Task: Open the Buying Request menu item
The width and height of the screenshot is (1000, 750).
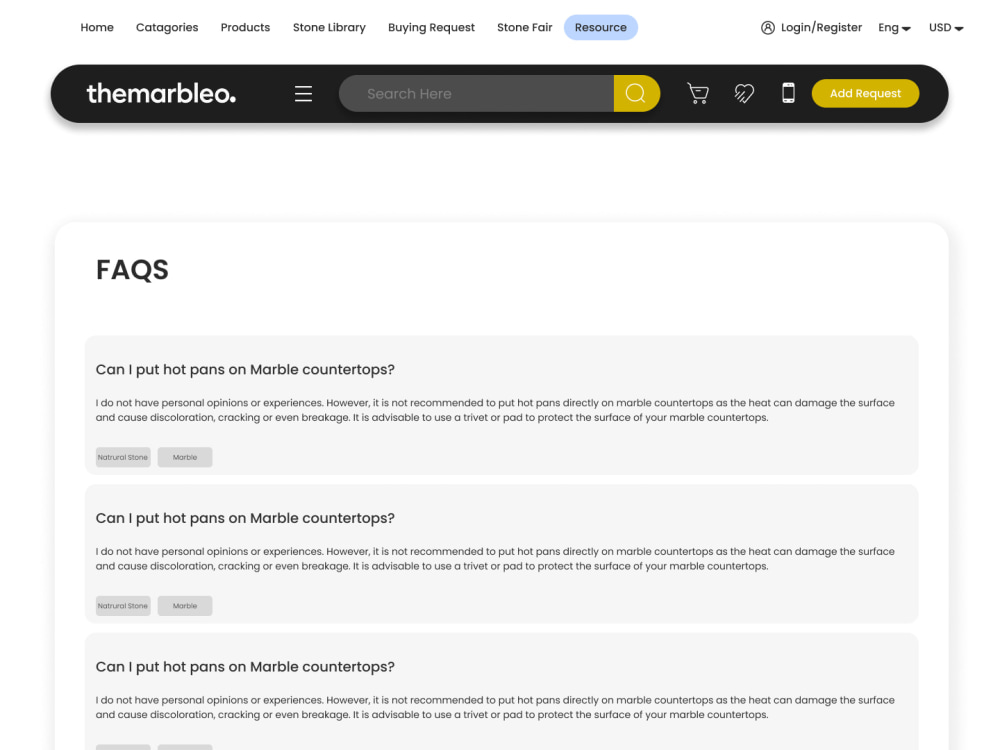Action: 431,27
